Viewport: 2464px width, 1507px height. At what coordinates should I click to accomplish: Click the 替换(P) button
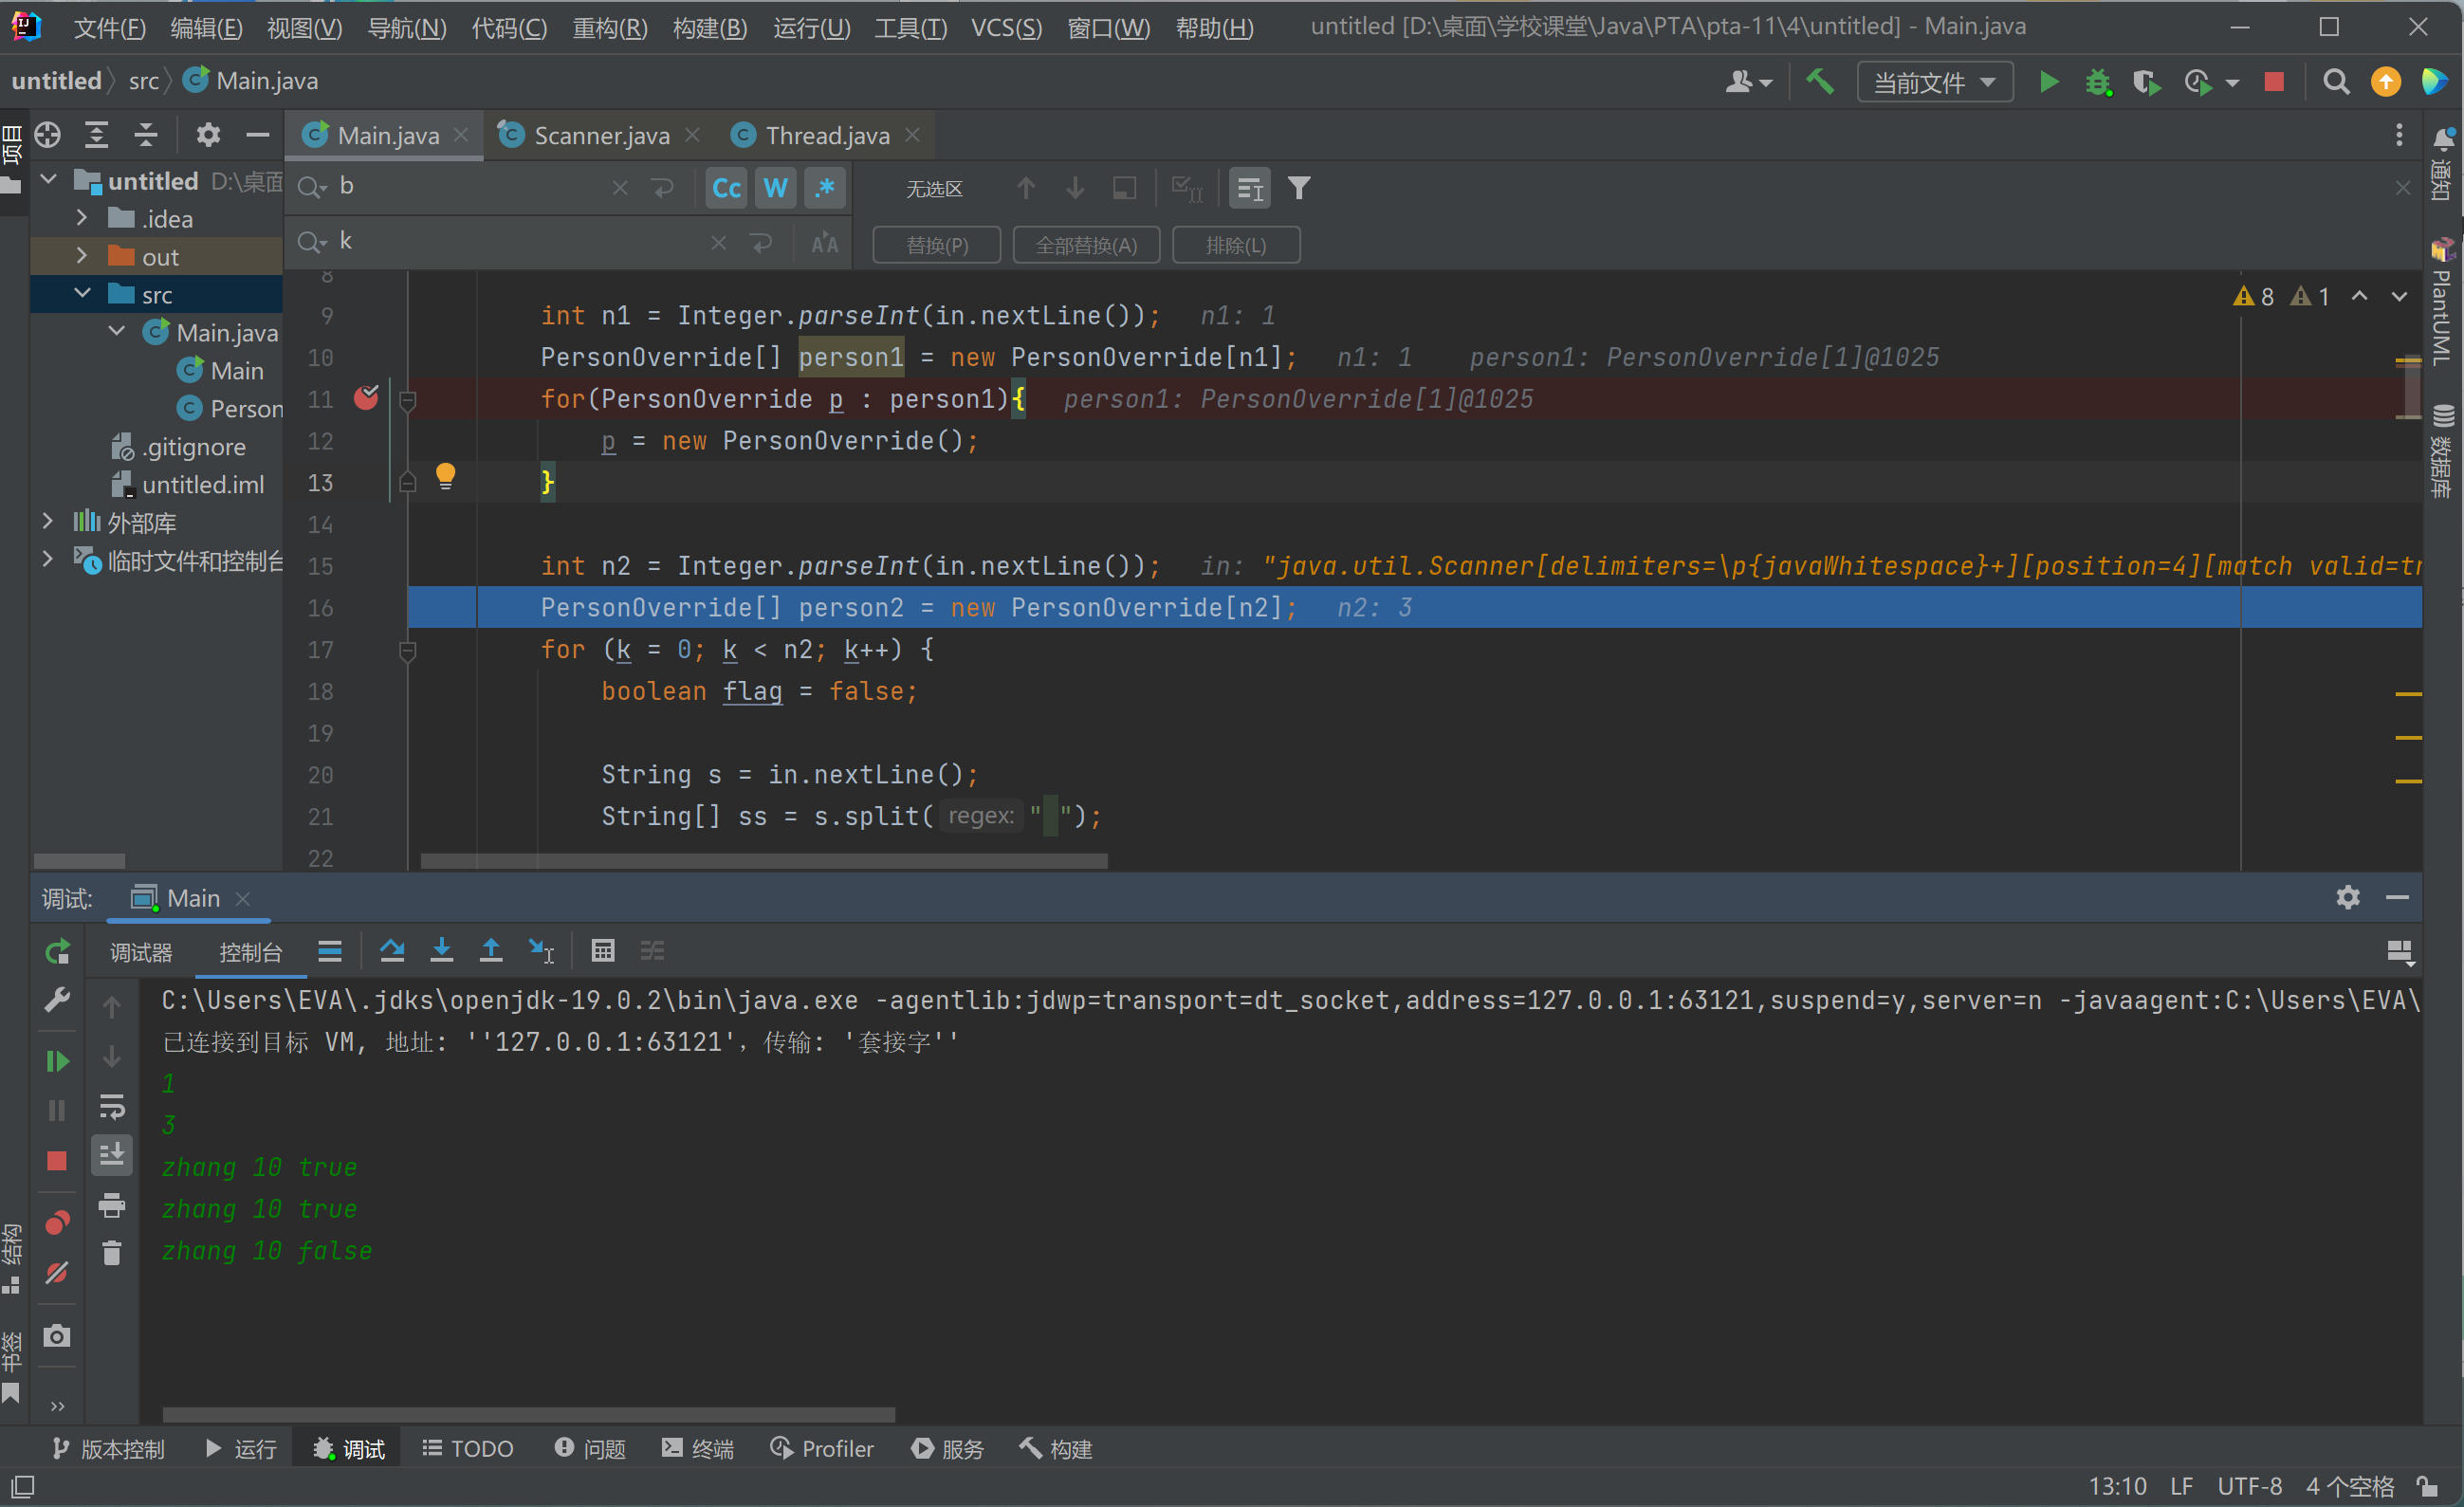936,245
